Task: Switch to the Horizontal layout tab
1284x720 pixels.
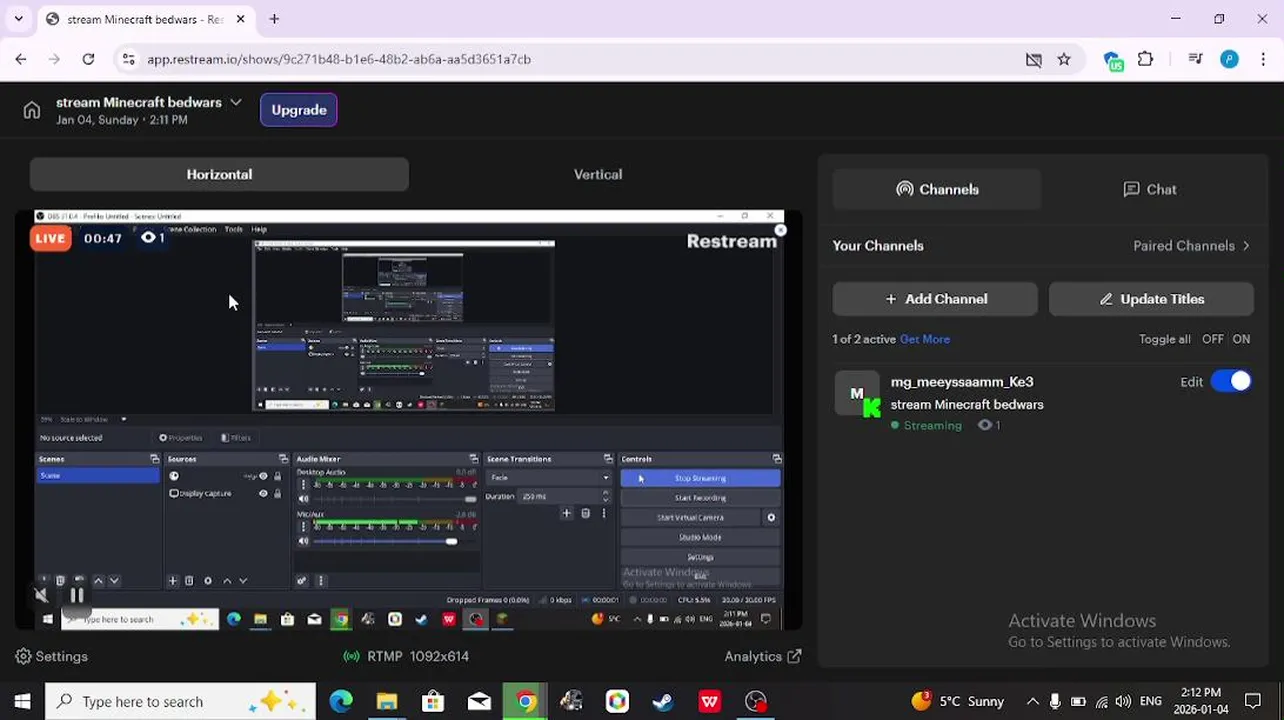Action: coord(219,174)
